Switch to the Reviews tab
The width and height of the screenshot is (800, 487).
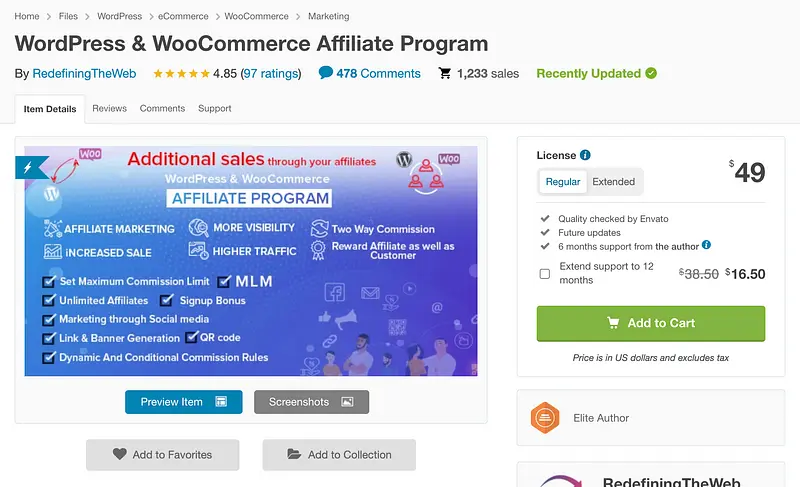[109, 108]
